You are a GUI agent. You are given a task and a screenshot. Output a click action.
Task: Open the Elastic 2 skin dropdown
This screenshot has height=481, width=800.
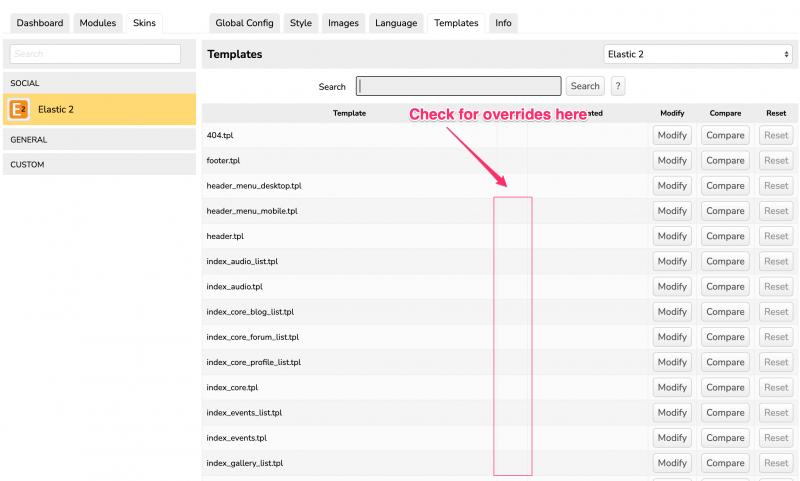point(698,55)
